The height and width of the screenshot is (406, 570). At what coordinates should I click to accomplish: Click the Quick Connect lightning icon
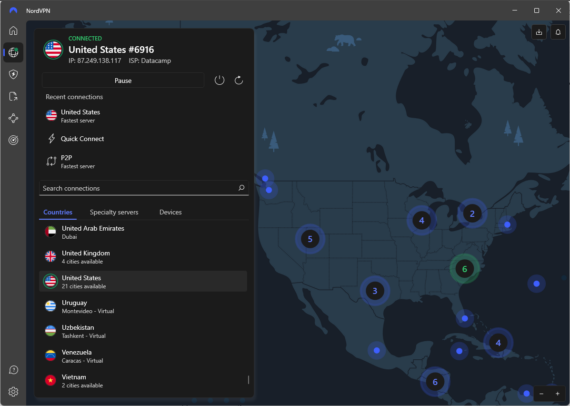(51, 138)
